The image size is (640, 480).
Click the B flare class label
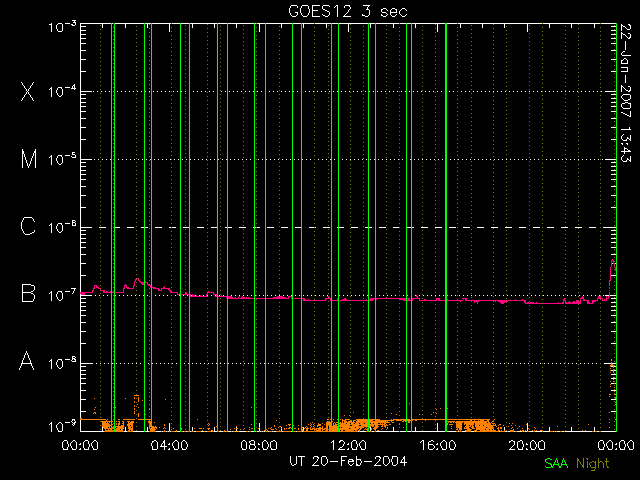point(28,293)
